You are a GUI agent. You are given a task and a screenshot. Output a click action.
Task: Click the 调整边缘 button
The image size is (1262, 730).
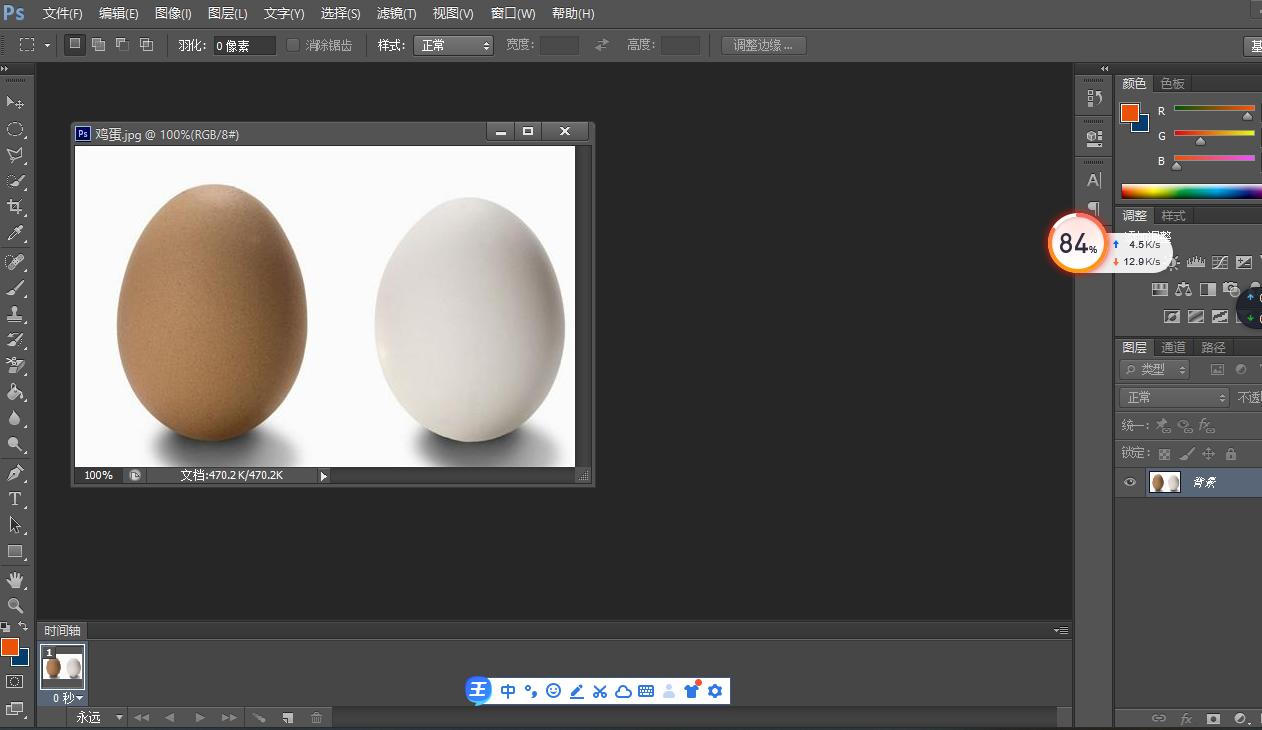(x=763, y=44)
